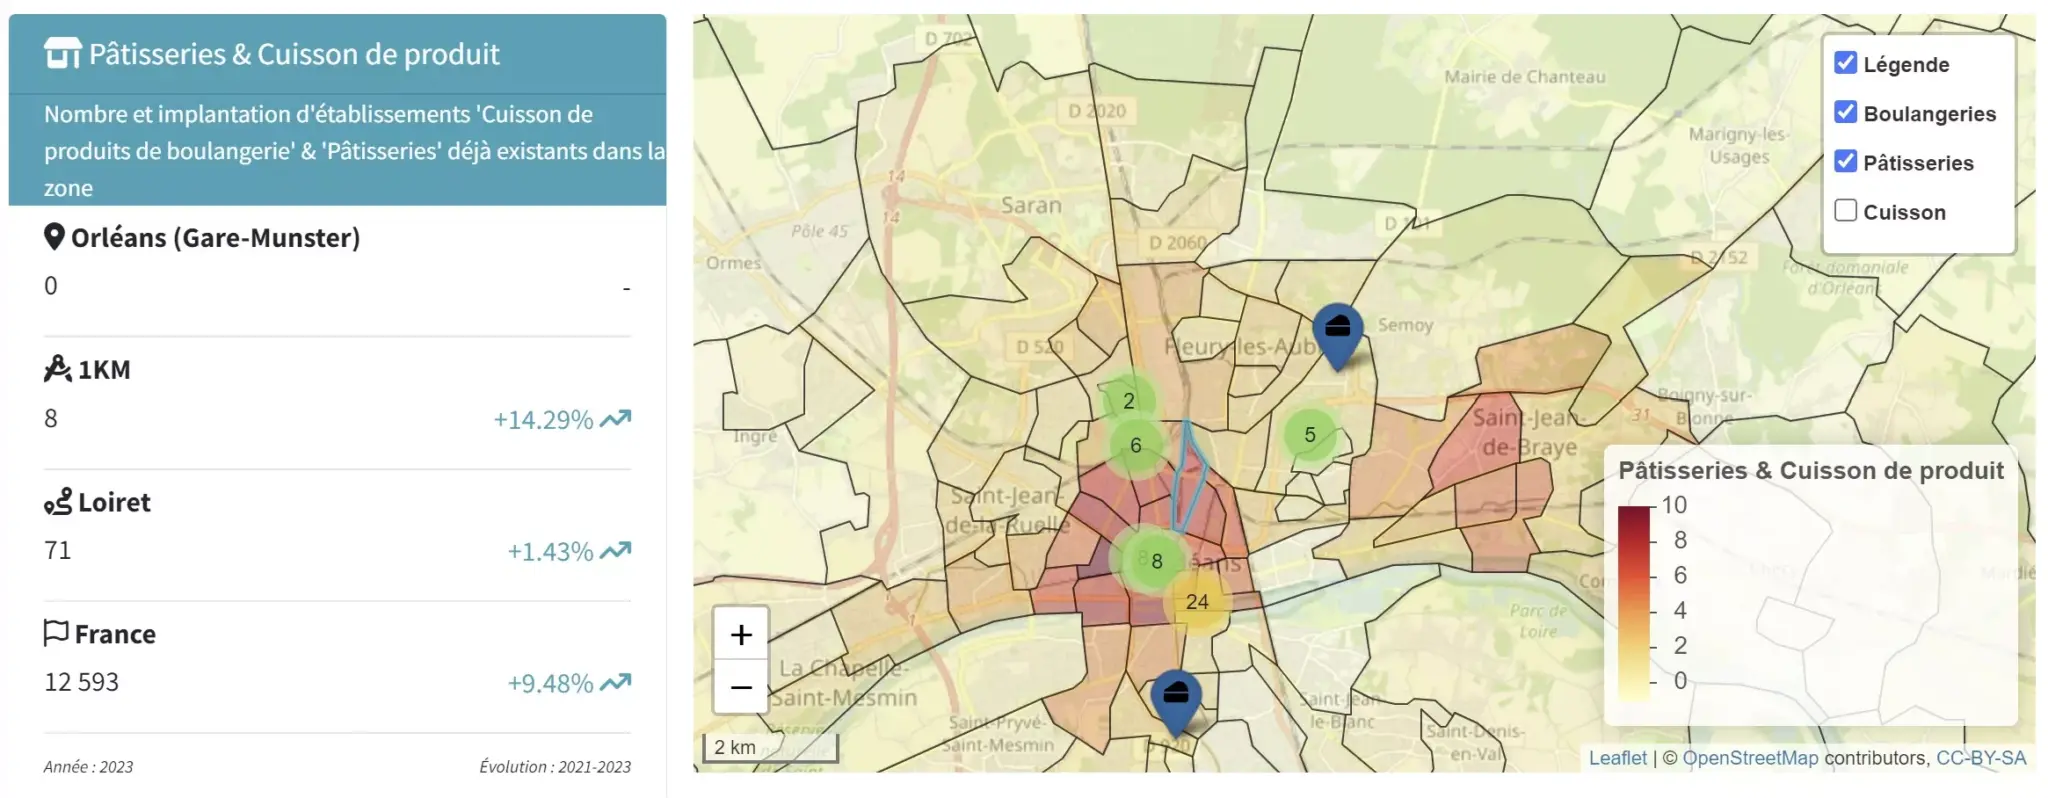Click the storefront icon in header
The height and width of the screenshot is (798, 2048).
click(x=62, y=53)
